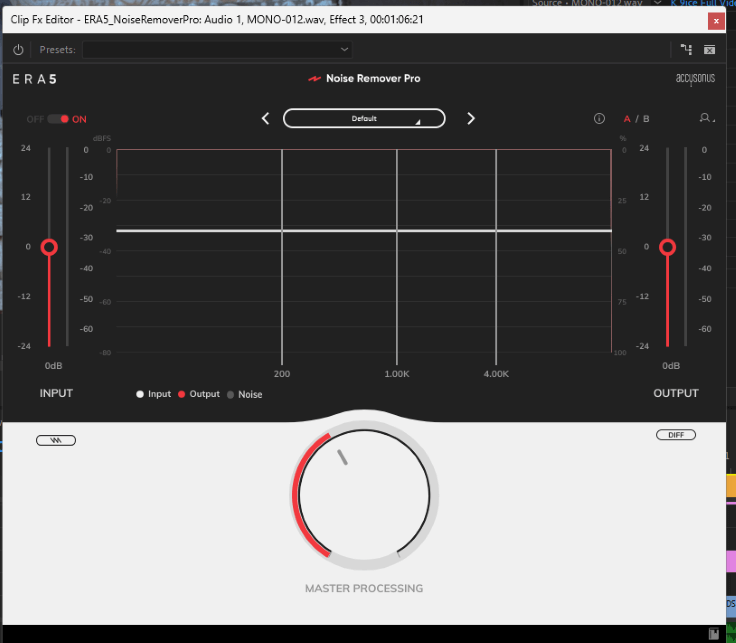Image resolution: width=736 pixels, height=643 pixels.
Task: Click the 1.00K band divider line
Action: (397, 257)
